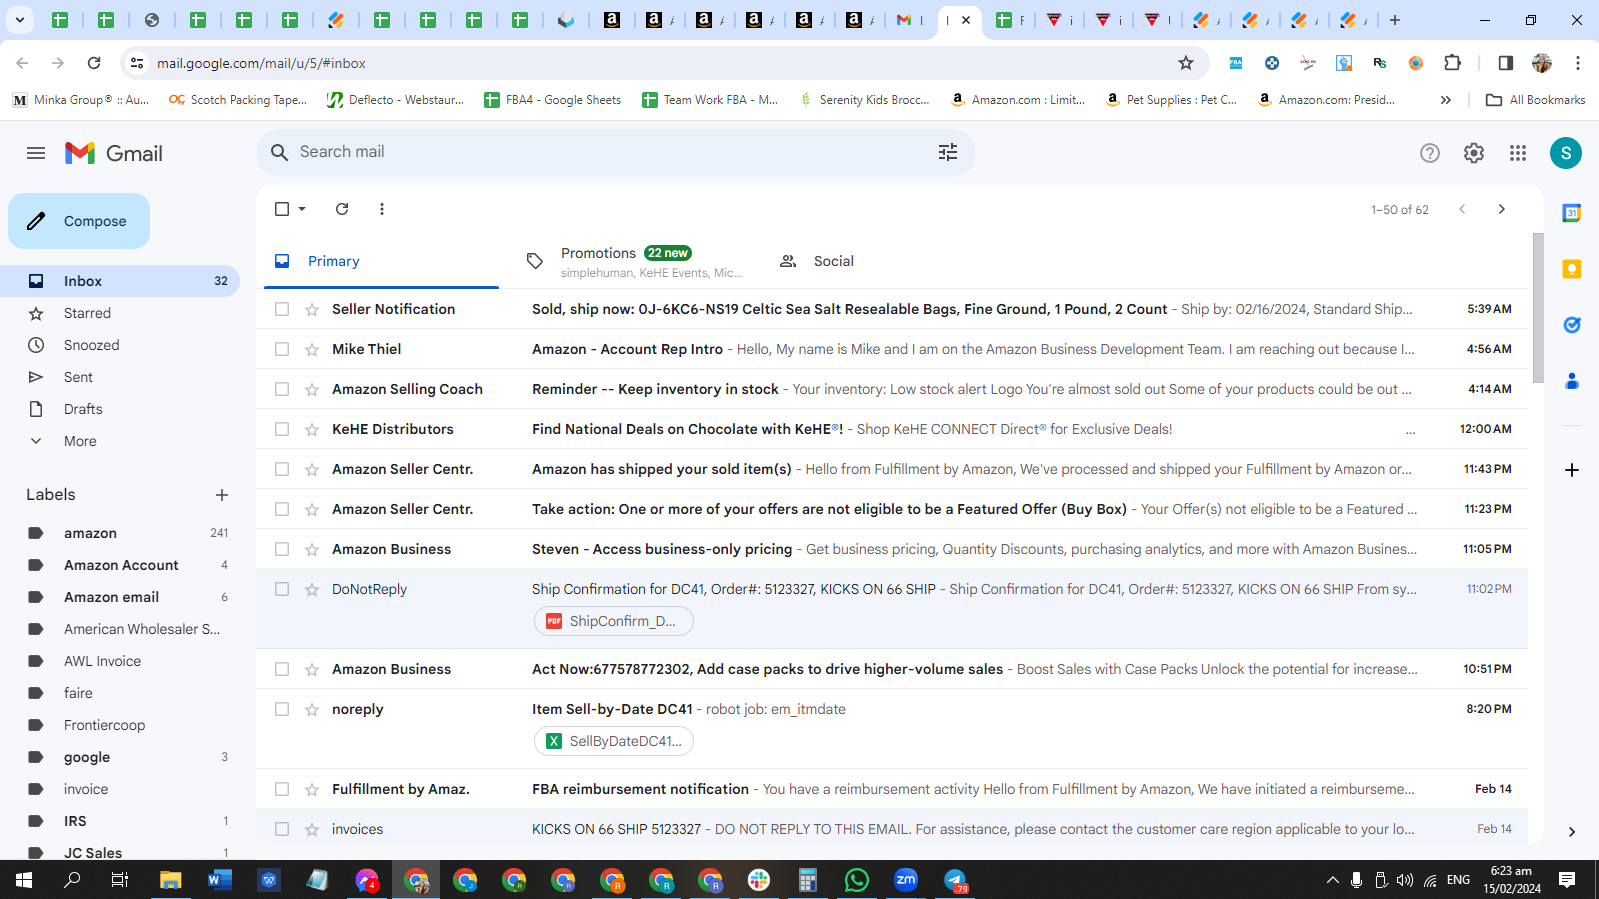
Task: Go to newer messages page arrow
Action: 1462,209
